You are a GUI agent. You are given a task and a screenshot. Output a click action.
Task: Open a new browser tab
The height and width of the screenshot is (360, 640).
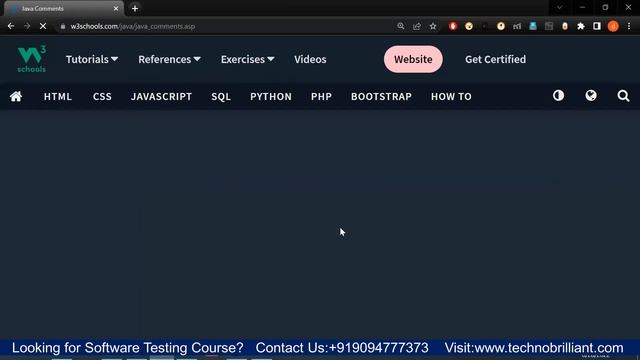135,8
